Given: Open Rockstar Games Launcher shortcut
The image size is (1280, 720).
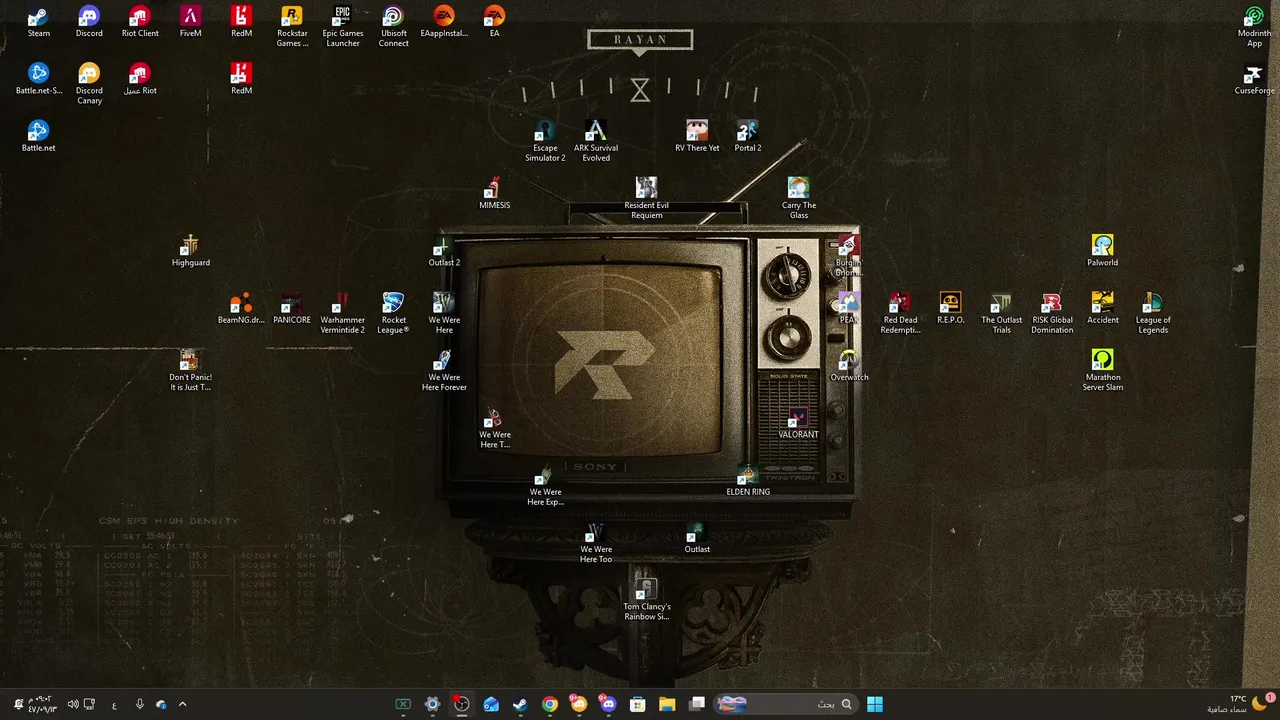Looking at the screenshot, I should tap(292, 26).
